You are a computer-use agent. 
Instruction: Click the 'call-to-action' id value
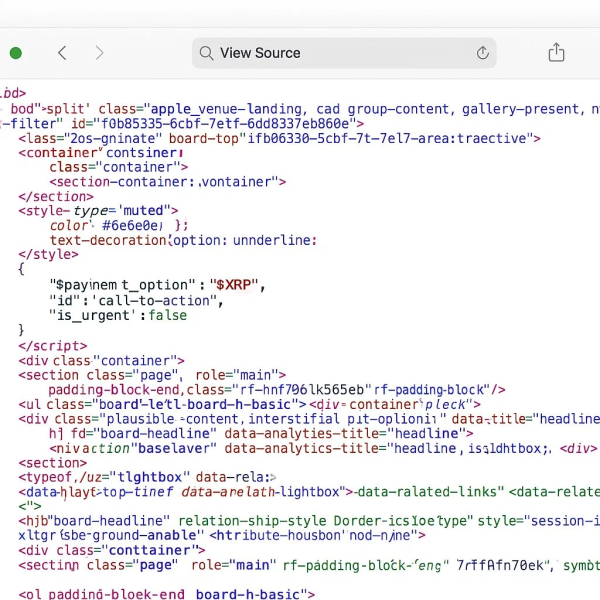(155, 301)
